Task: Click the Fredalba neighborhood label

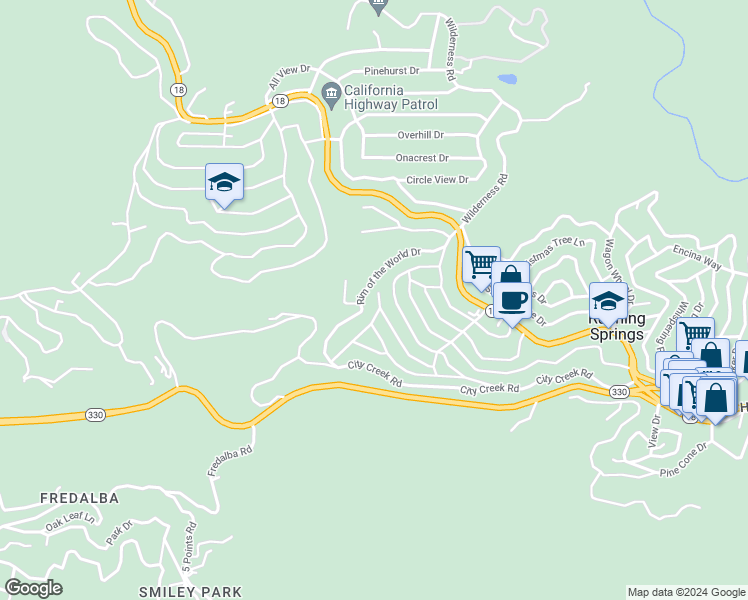Action: 80,498
